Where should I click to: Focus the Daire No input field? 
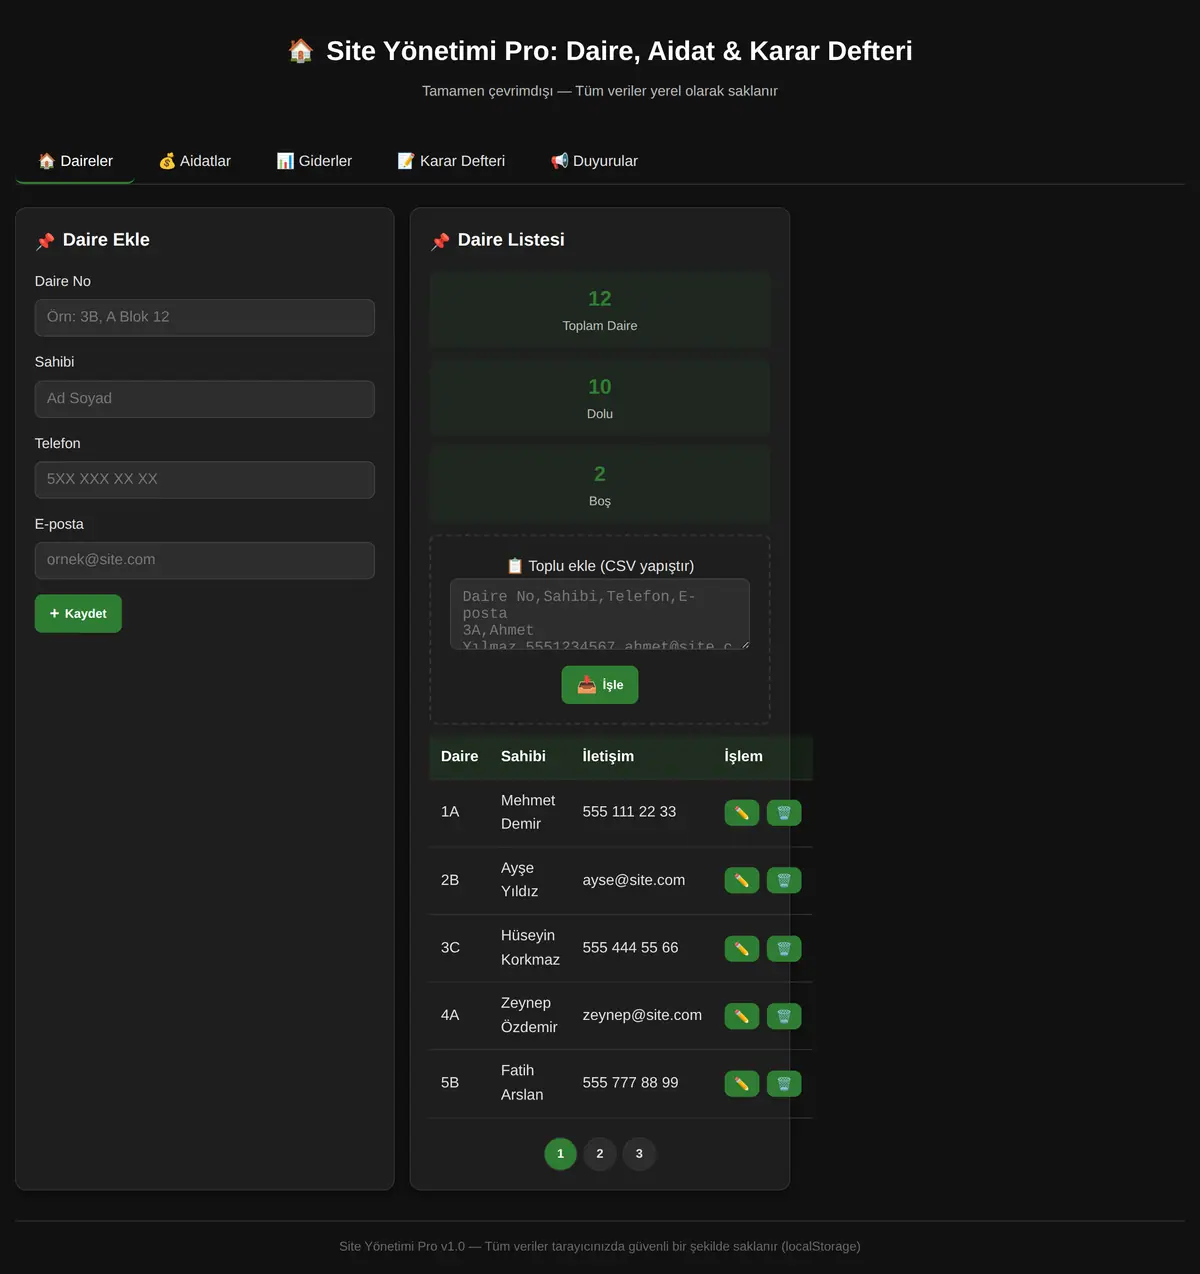click(x=205, y=317)
